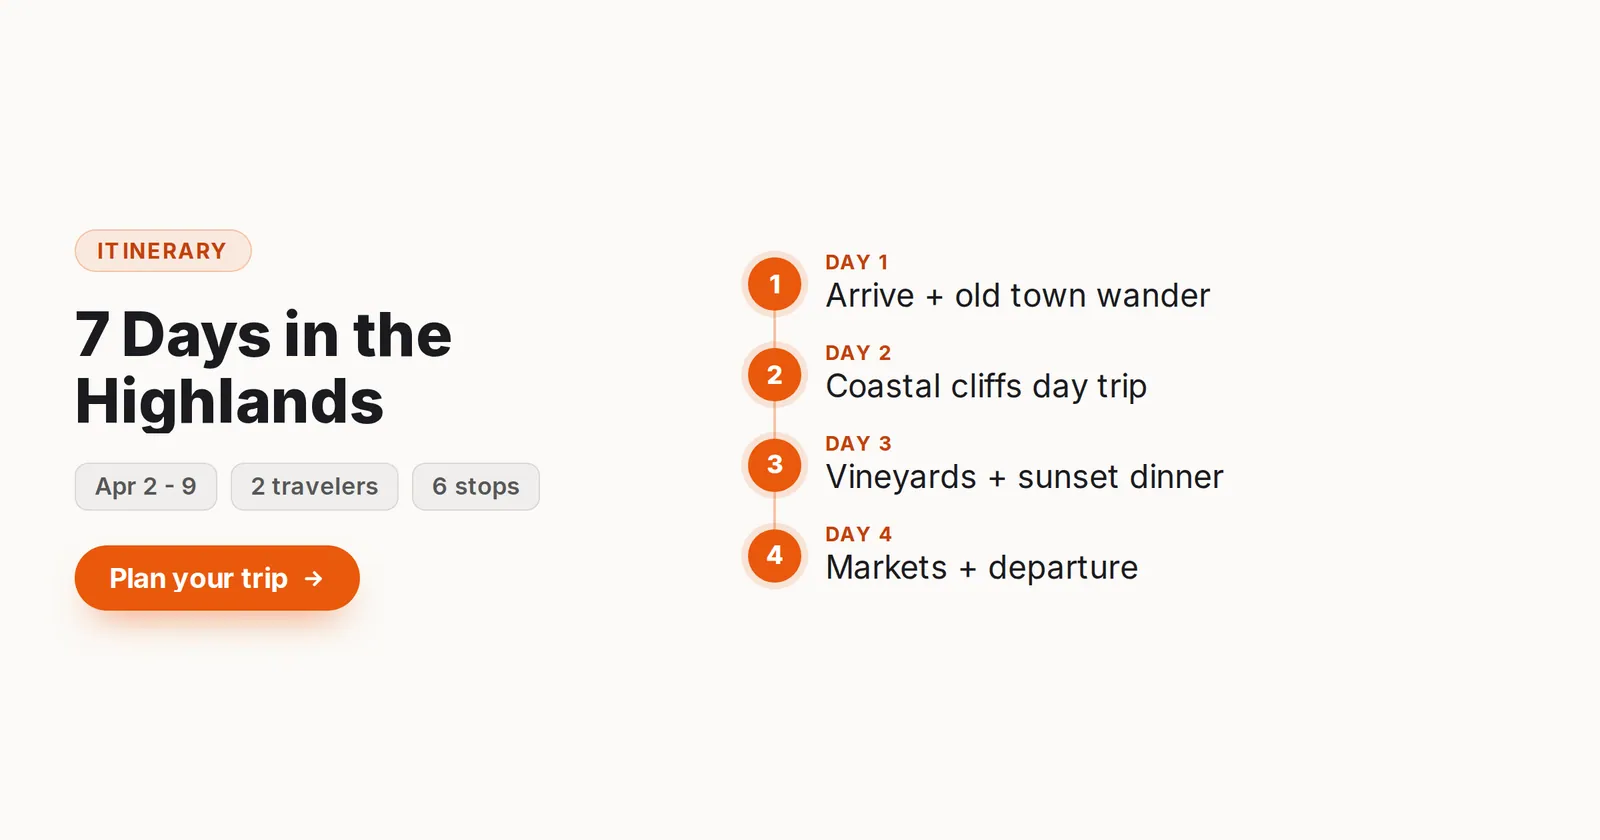The width and height of the screenshot is (1600, 840).
Task: Select the step 3 circle marker
Action: pos(775,465)
